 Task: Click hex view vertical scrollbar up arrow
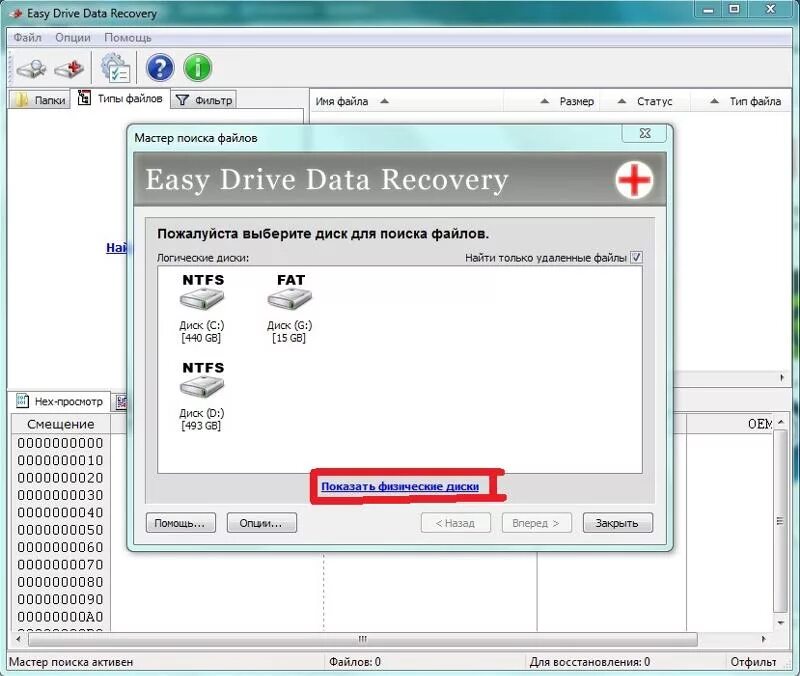(781, 422)
